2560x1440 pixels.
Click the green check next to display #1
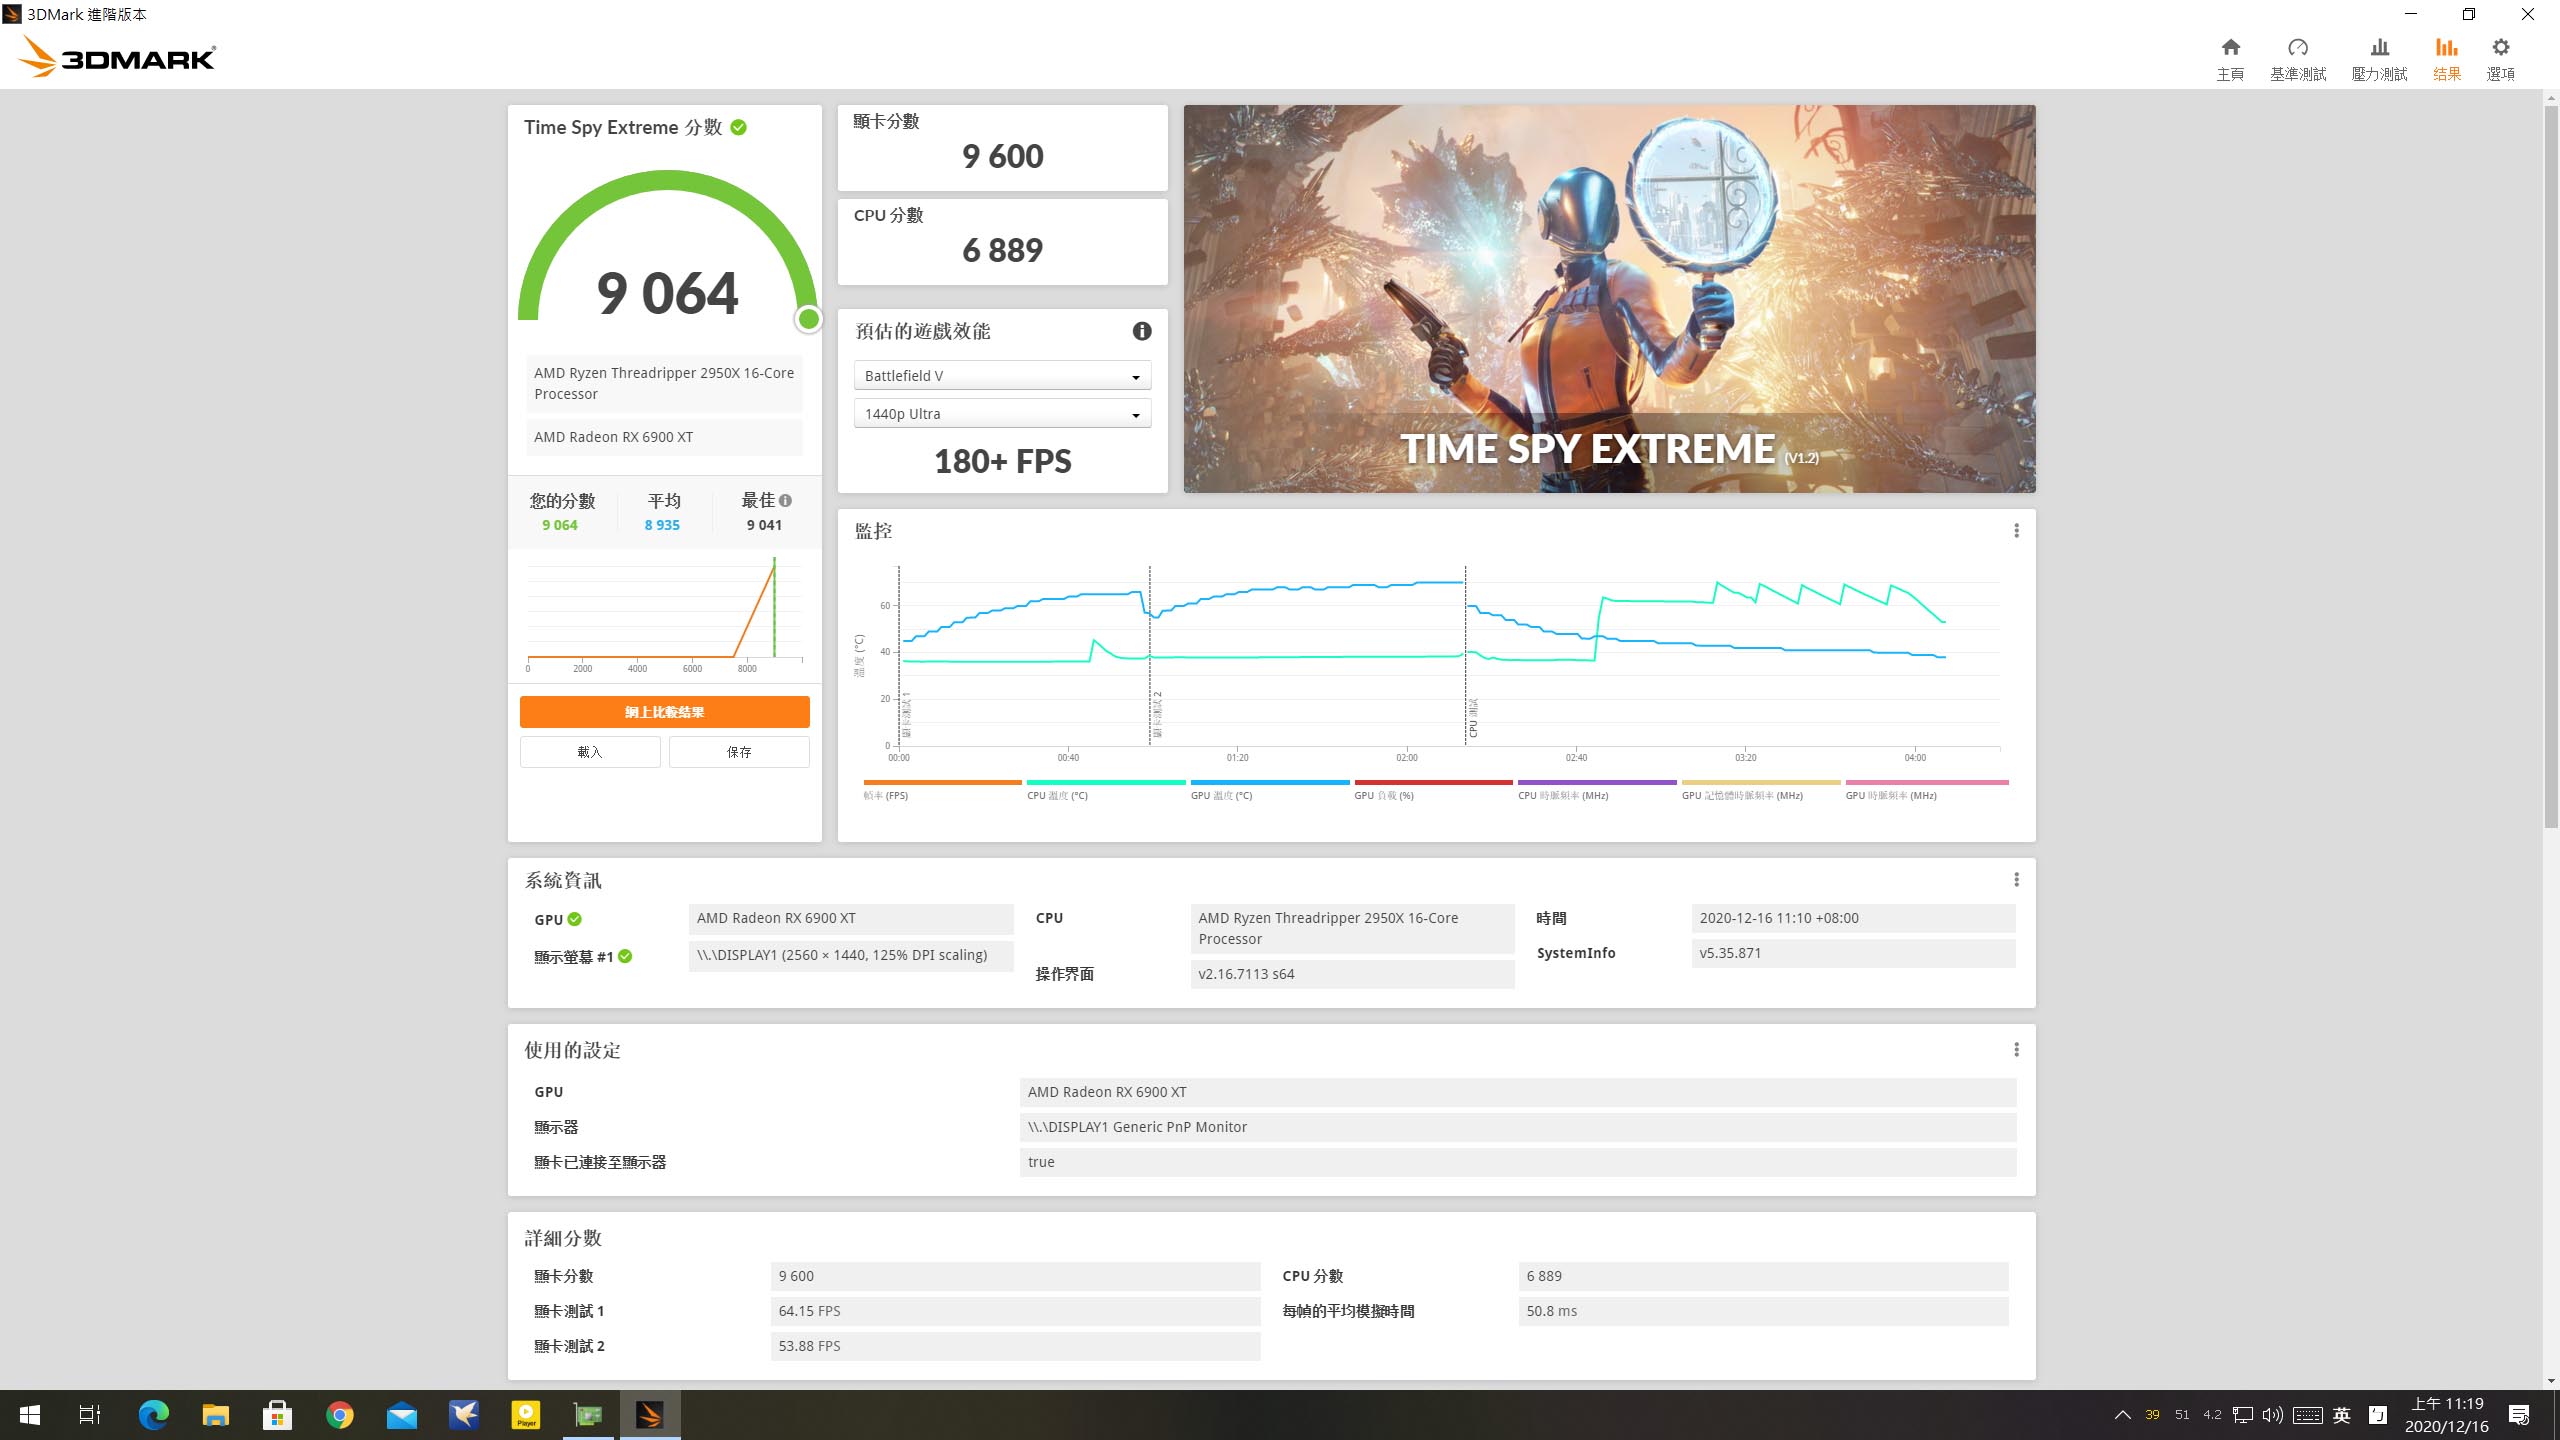[625, 956]
